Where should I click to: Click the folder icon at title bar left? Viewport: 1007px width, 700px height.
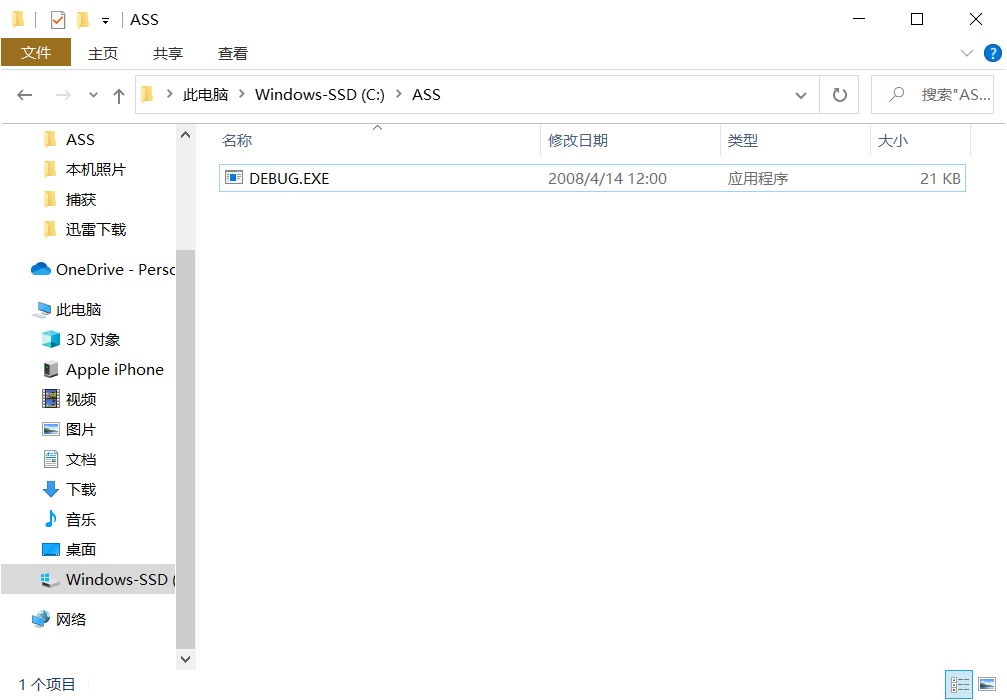click(x=18, y=20)
